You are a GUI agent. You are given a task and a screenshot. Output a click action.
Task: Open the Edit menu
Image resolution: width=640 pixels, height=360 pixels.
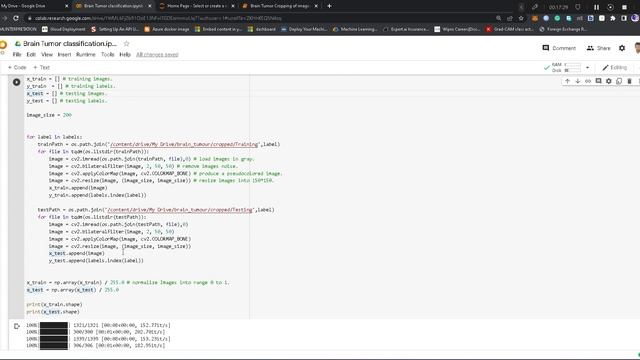pos(31,54)
